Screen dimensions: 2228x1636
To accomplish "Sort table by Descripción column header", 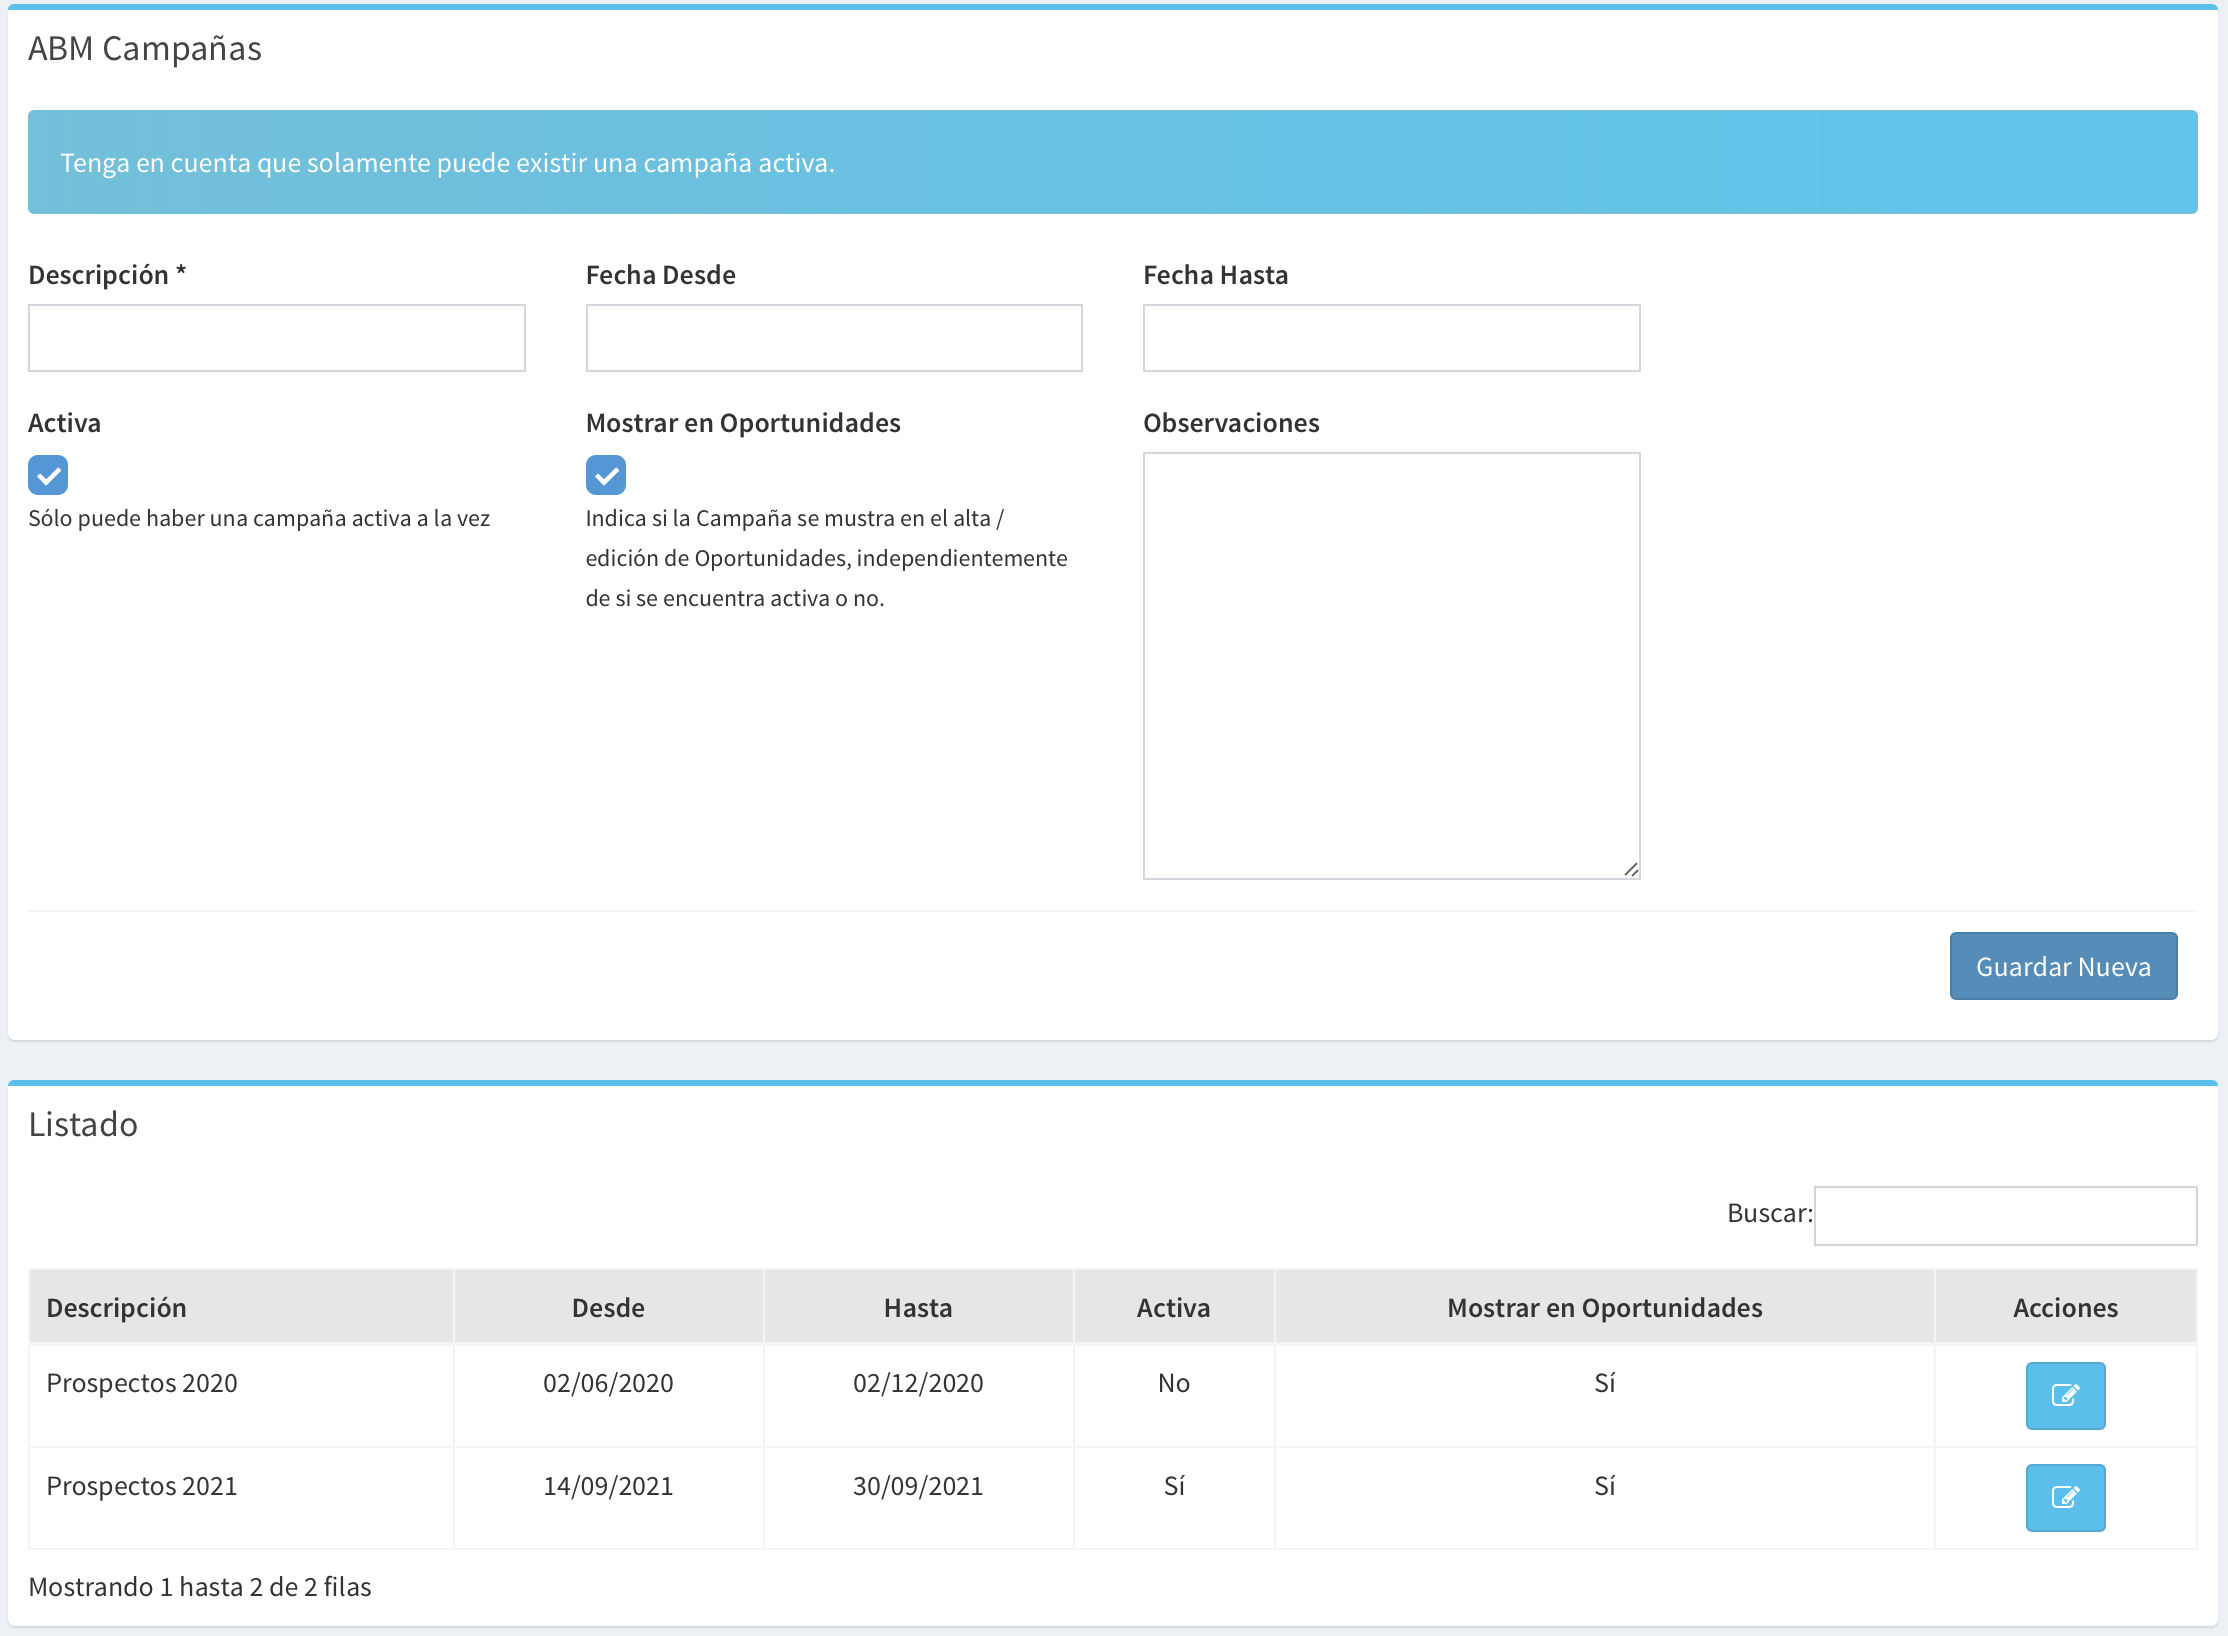I will click(117, 1308).
